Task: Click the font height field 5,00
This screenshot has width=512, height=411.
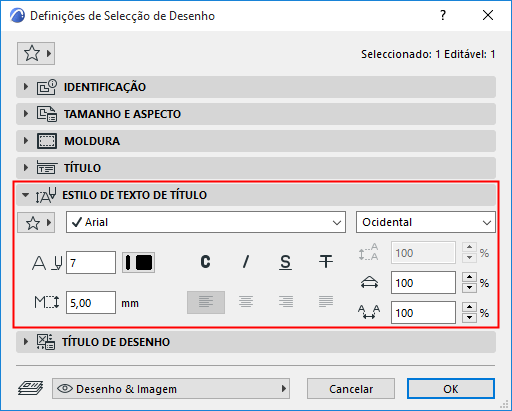Action: tap(91, 303)
